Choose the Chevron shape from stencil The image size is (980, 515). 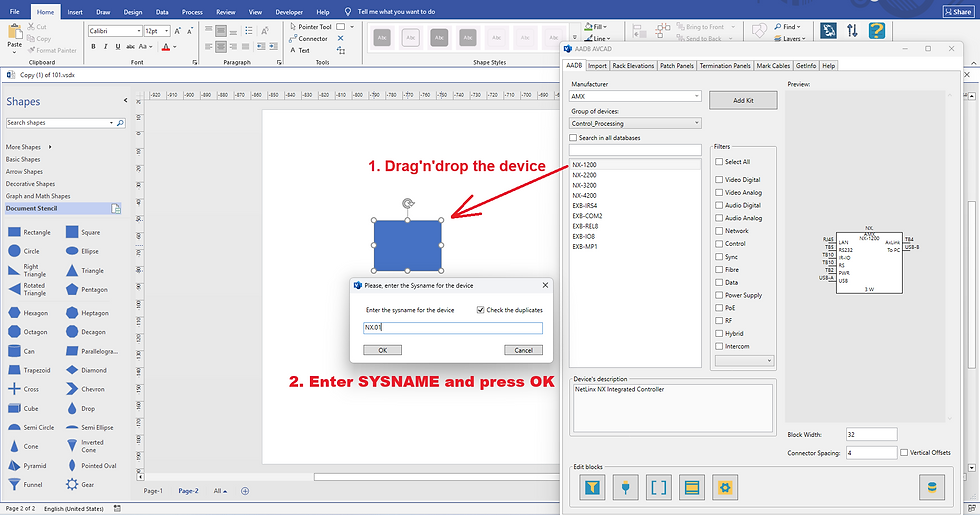pyautogui.click(x=86, y=389)
